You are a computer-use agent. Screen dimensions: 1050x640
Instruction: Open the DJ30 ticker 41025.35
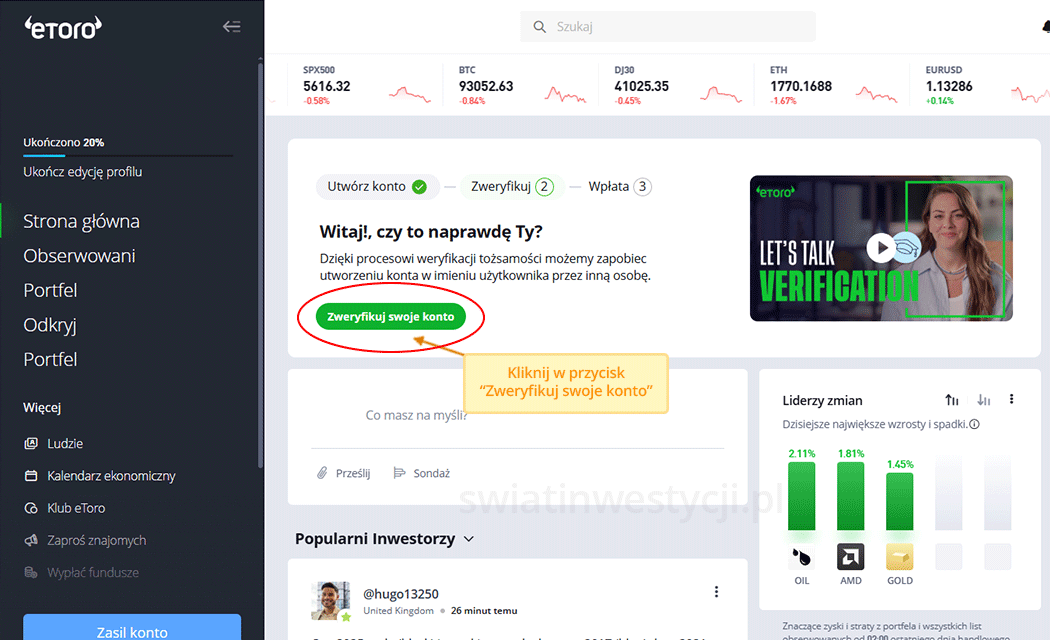point(642,86)
